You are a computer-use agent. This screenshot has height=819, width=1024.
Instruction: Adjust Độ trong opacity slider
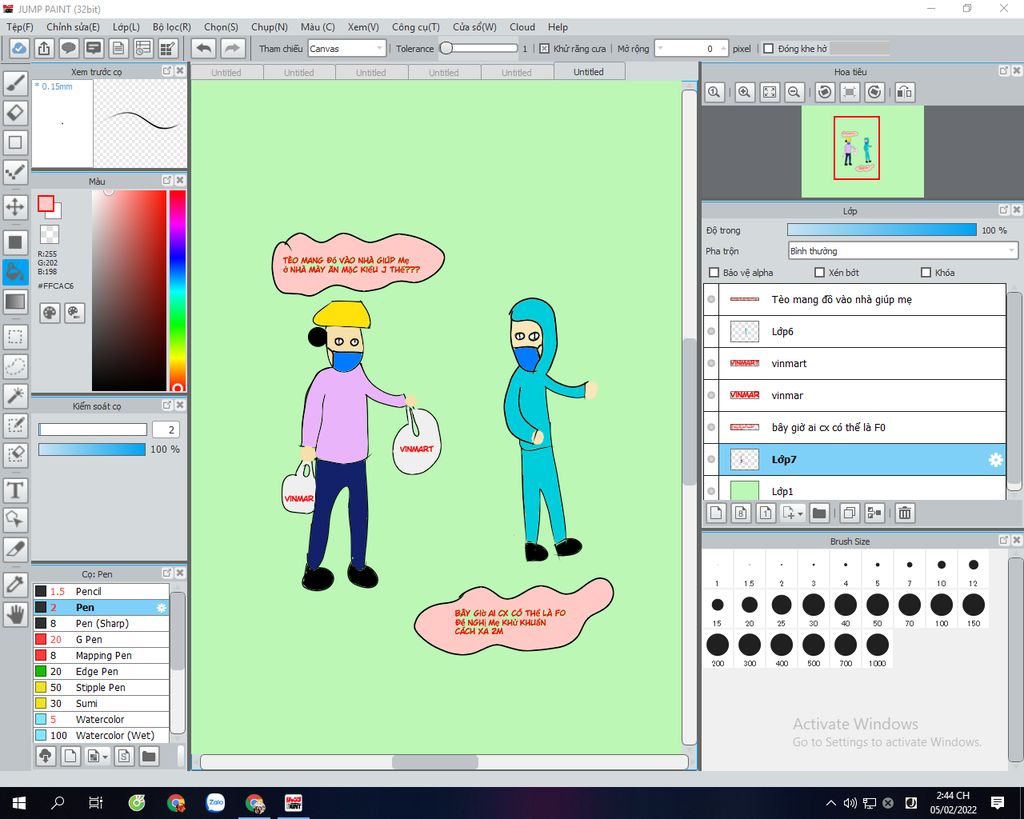tap(882, 230)
